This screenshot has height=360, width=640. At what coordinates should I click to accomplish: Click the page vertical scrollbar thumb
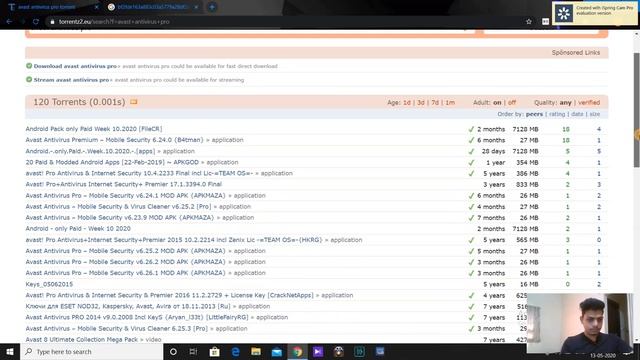pos(636,110)
